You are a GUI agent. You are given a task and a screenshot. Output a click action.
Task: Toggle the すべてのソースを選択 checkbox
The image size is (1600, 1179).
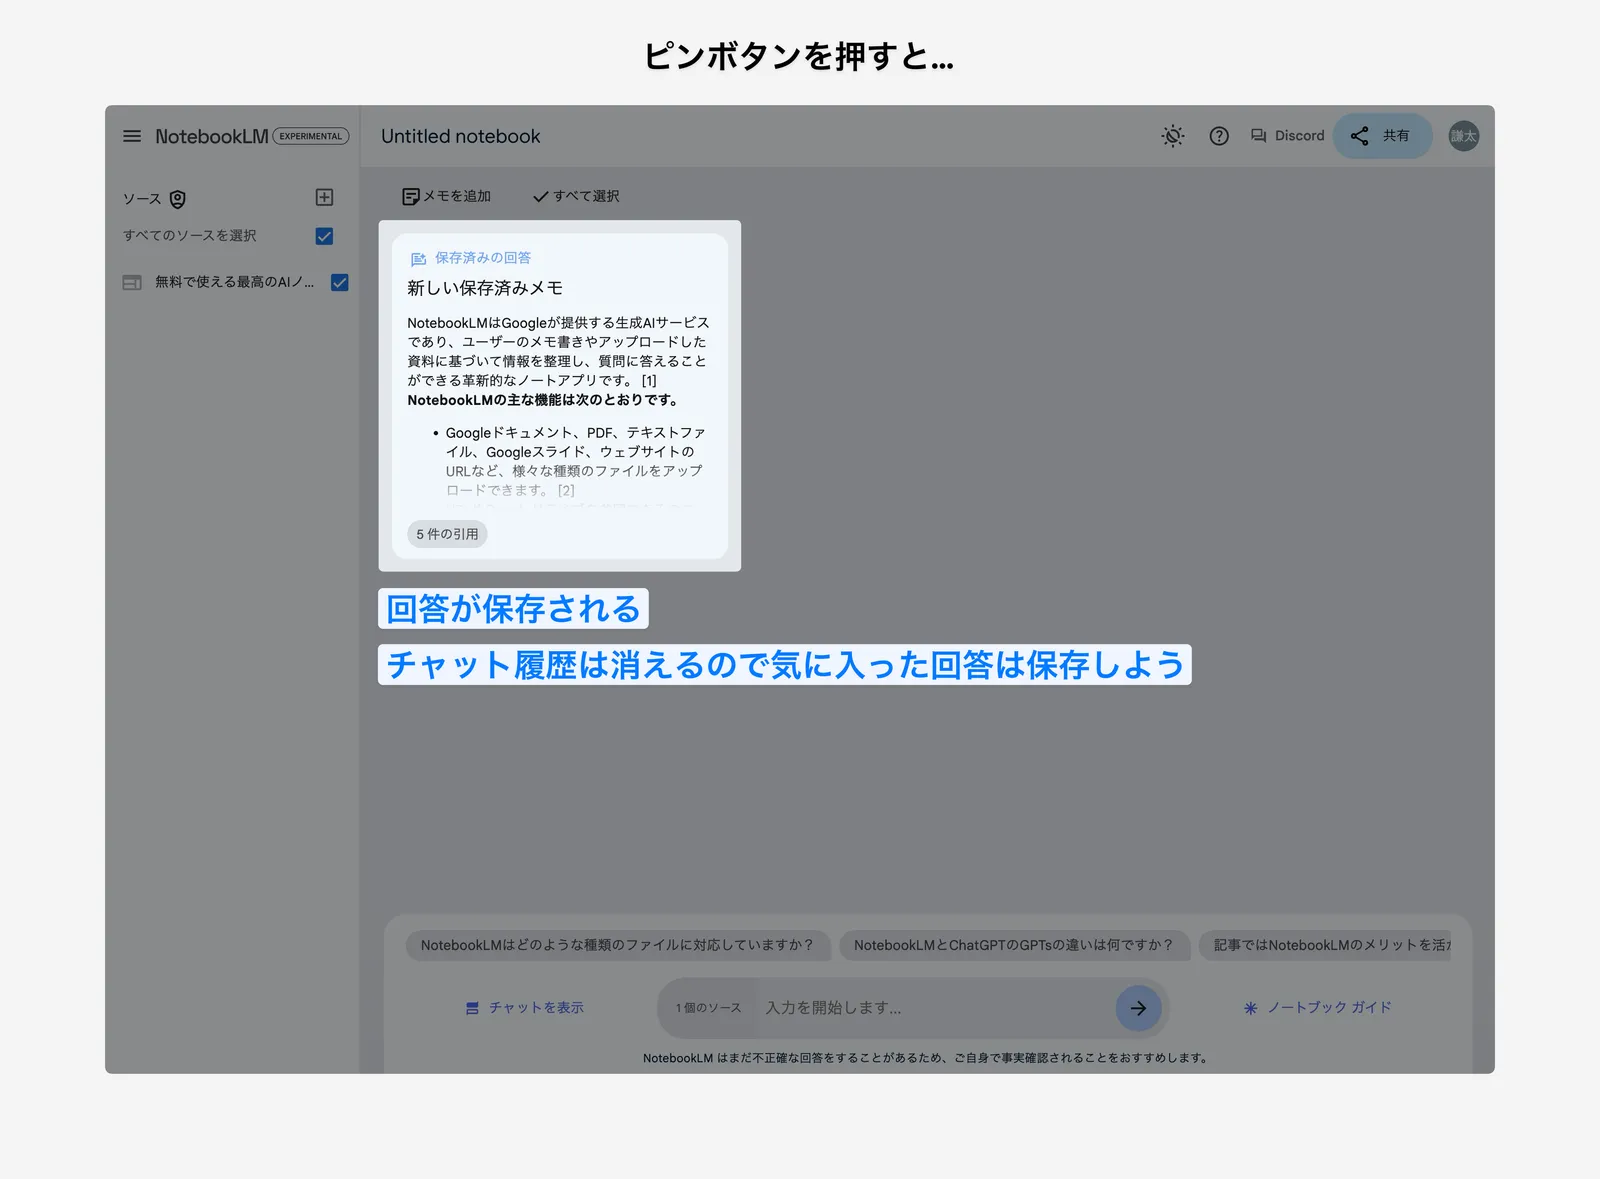324,236
